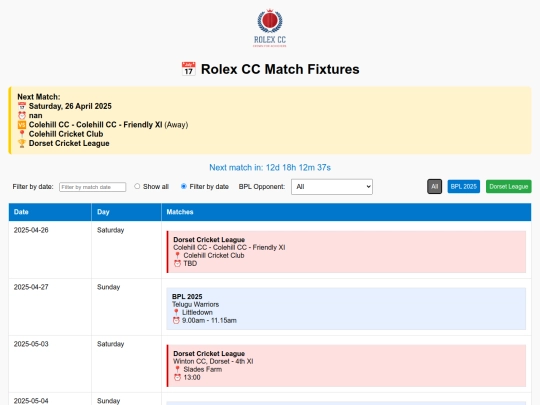
Task: Click the alarm clock icon beside nan
Action: 22,115
